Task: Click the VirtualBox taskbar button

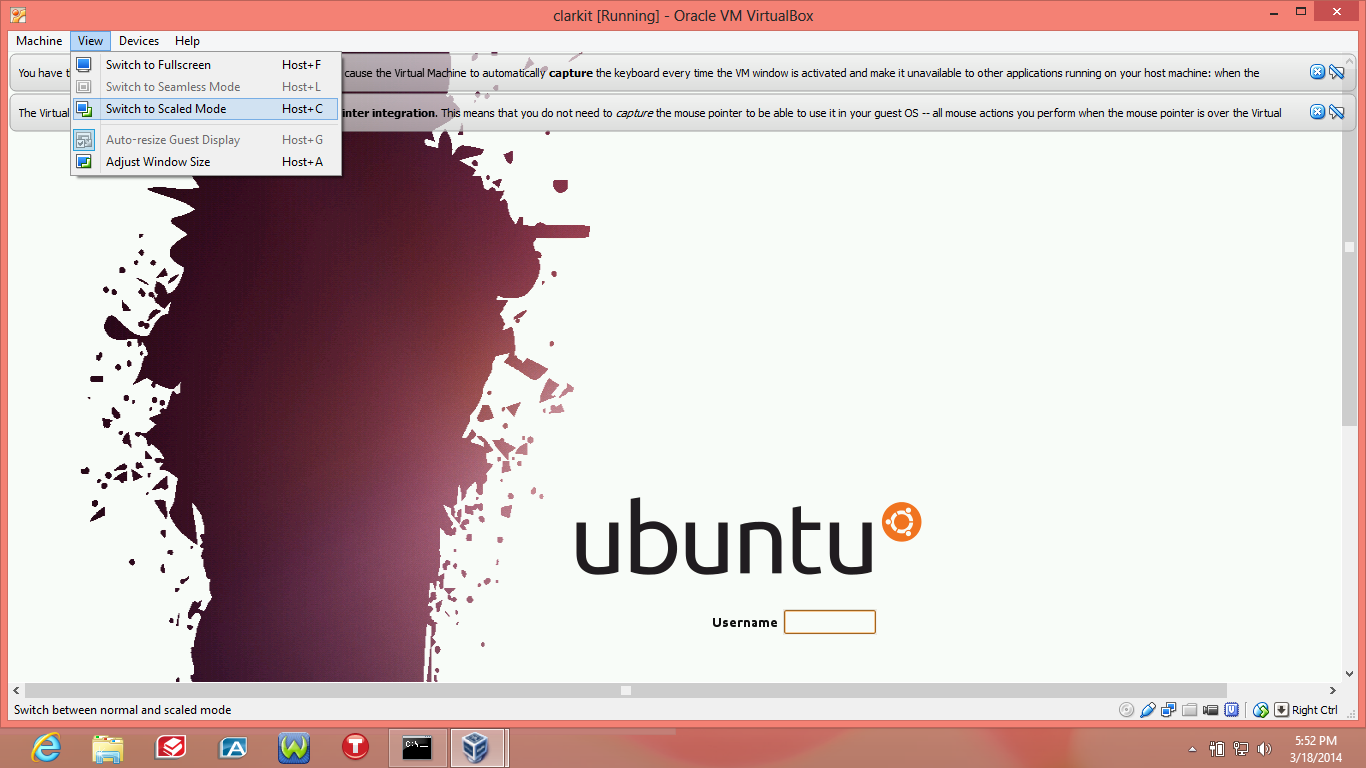Action: pos(478,747)
